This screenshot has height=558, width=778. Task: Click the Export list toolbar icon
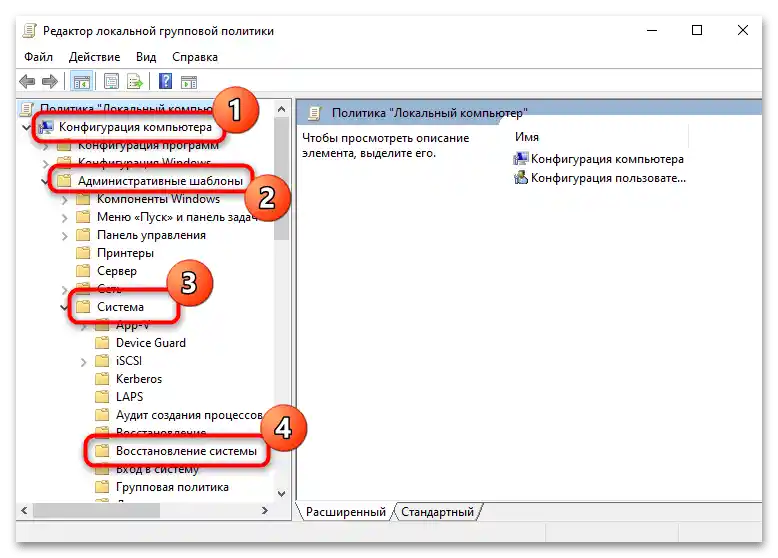(x=135, y=81)
